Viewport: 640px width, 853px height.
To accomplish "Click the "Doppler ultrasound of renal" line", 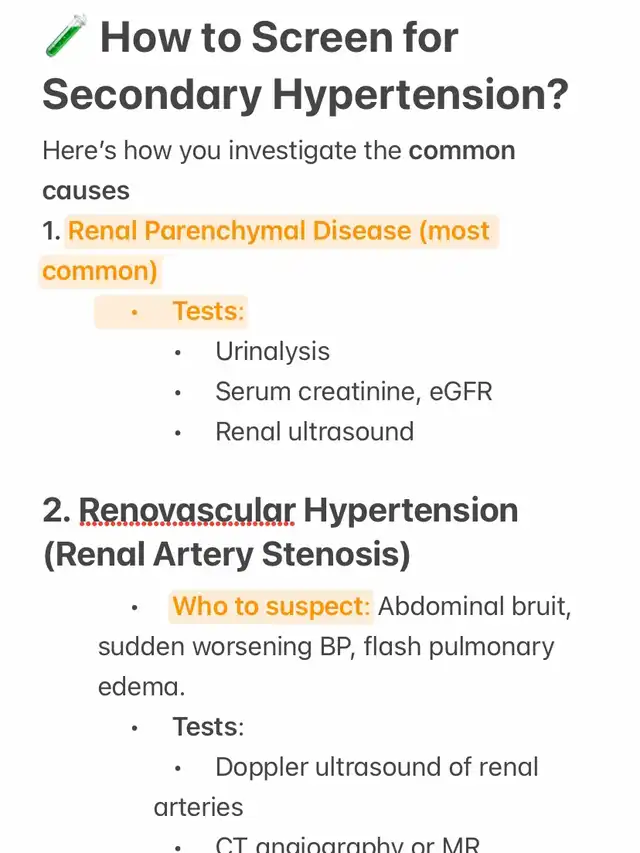I will click(x=377, y=767).
